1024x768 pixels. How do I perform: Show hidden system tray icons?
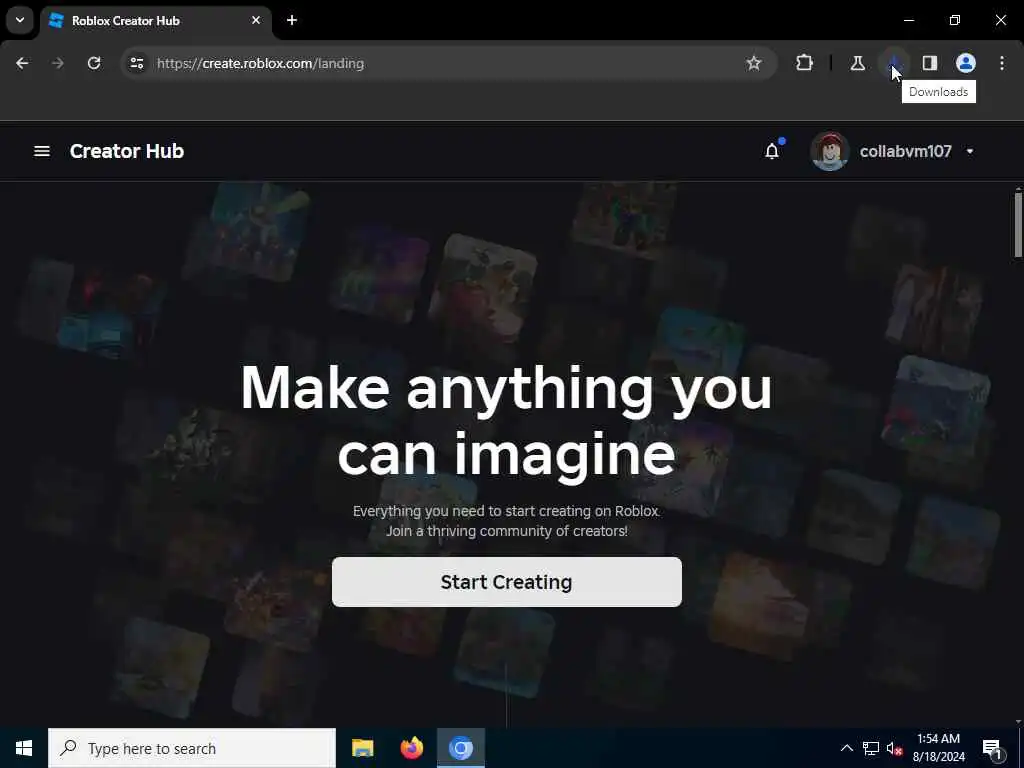click(846, 748)
